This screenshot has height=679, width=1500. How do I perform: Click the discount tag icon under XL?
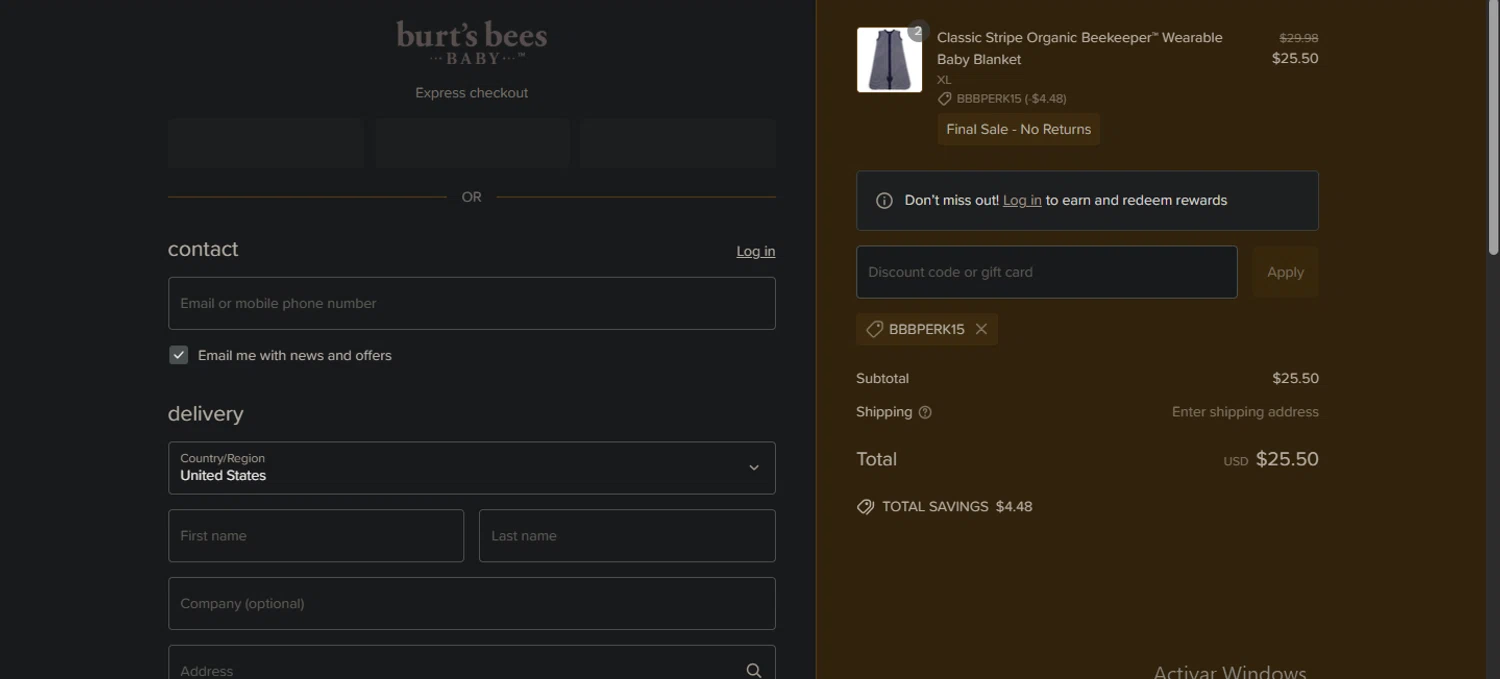pos(944,99)
